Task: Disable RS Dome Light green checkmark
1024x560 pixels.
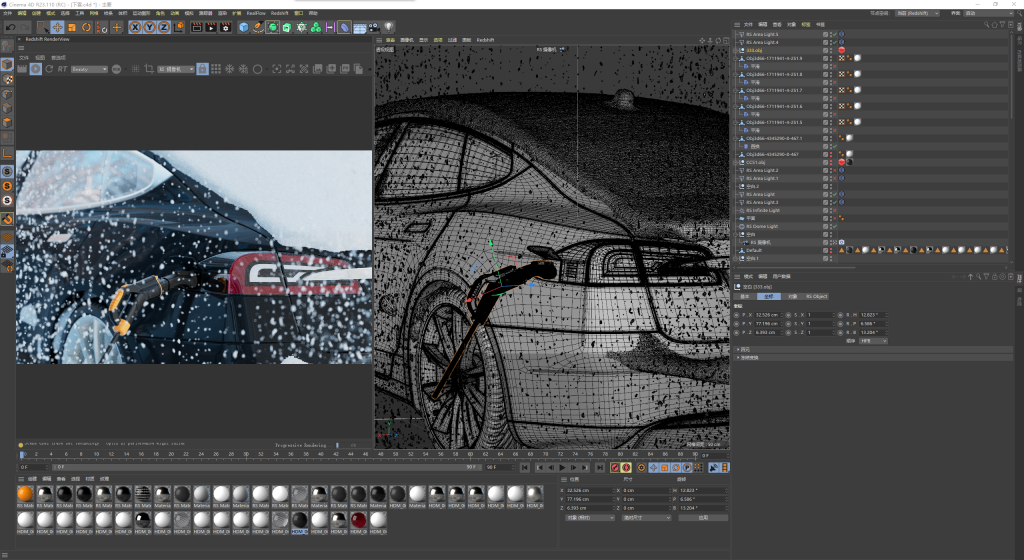Action: 835,226
